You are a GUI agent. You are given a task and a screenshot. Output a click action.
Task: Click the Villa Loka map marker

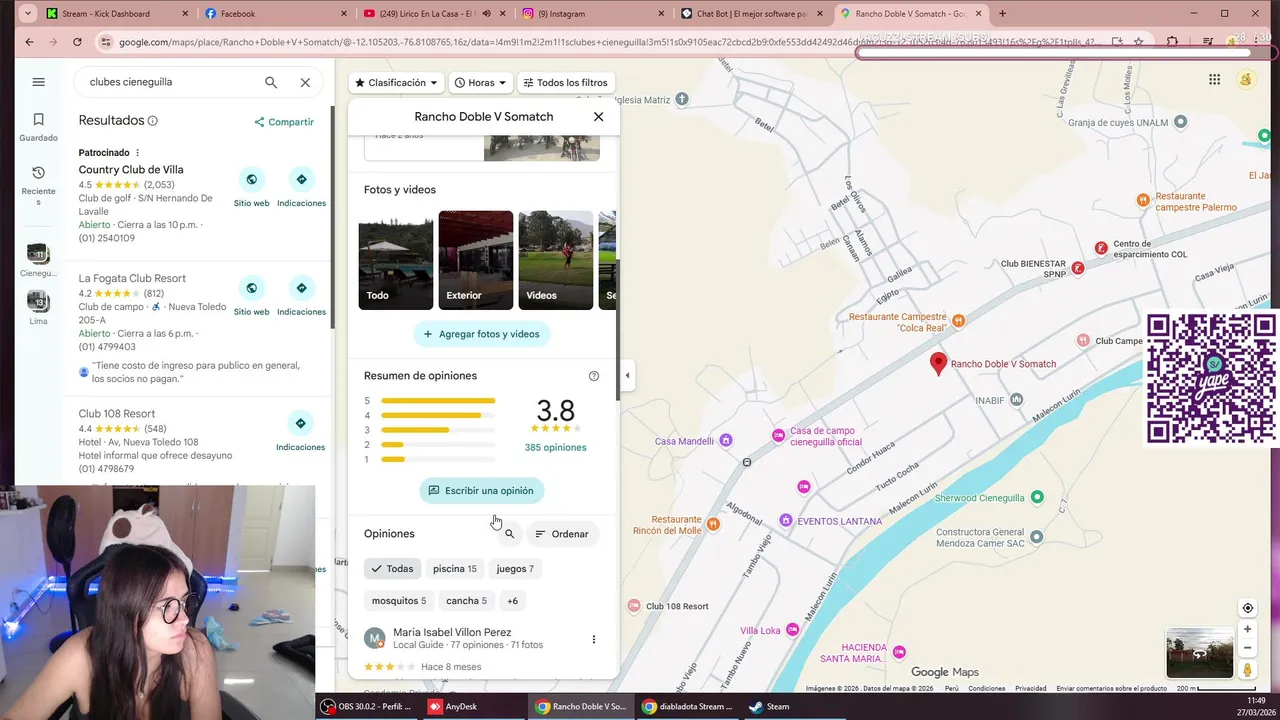[x=793, y=629]
